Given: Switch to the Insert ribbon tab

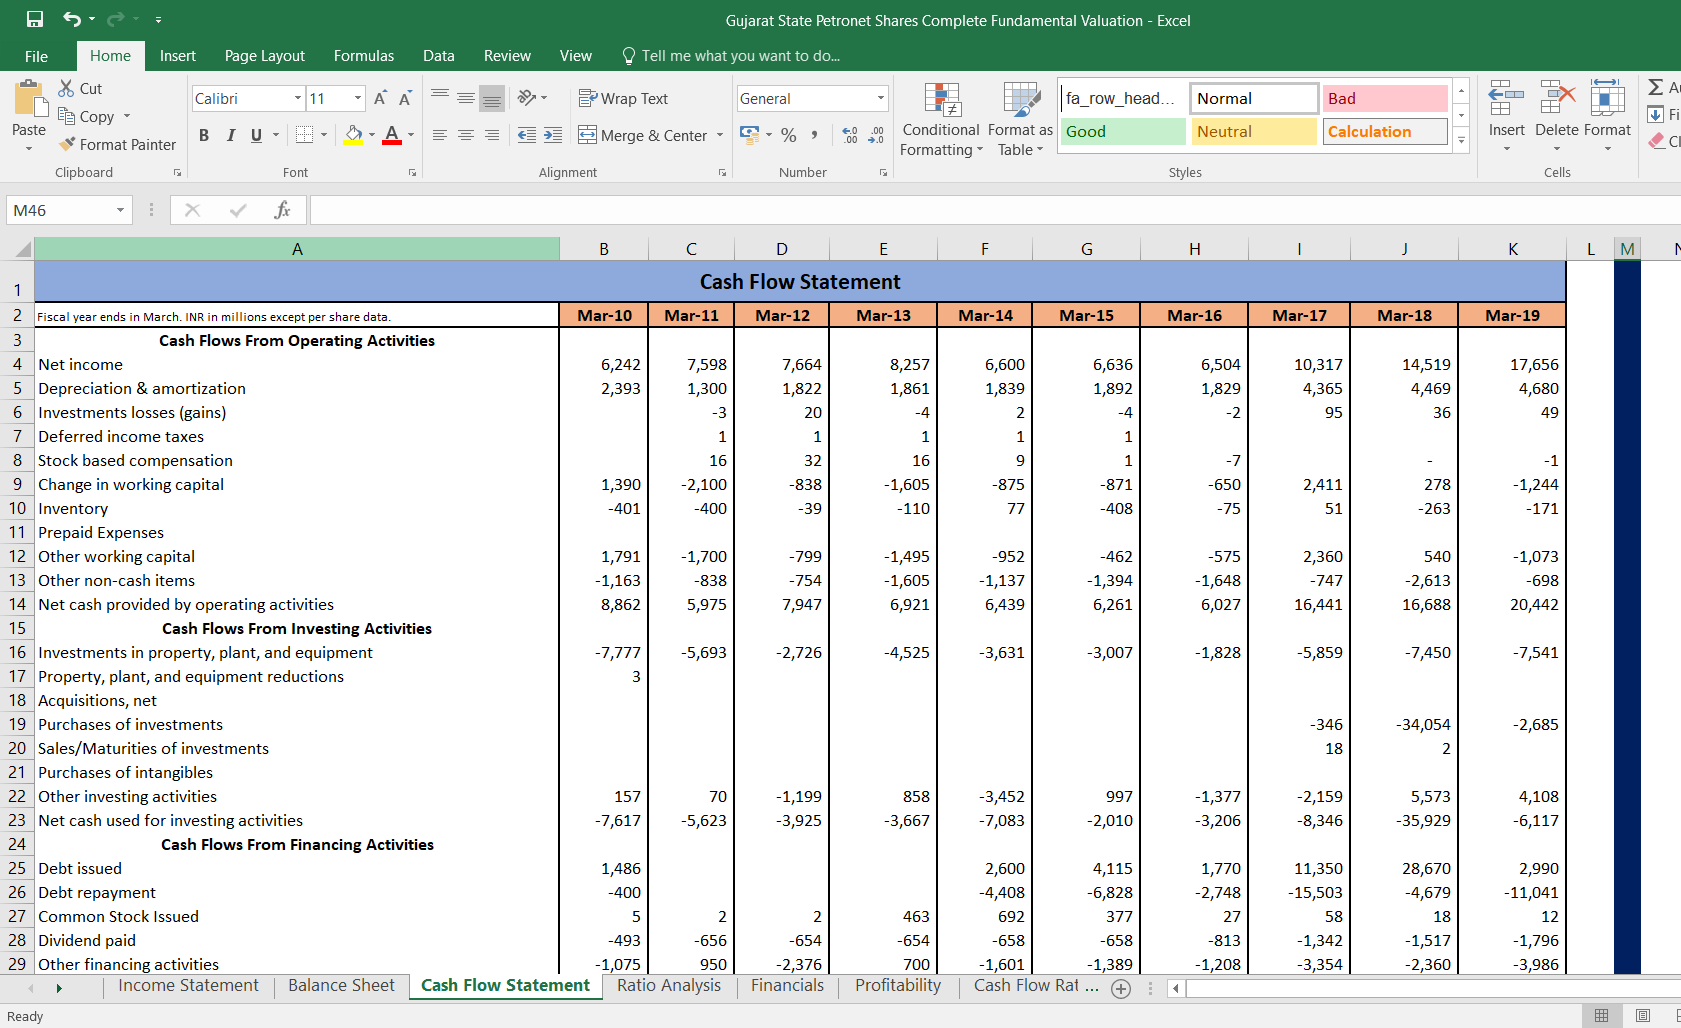Looking at the screenshot, I should click(178, 56).
